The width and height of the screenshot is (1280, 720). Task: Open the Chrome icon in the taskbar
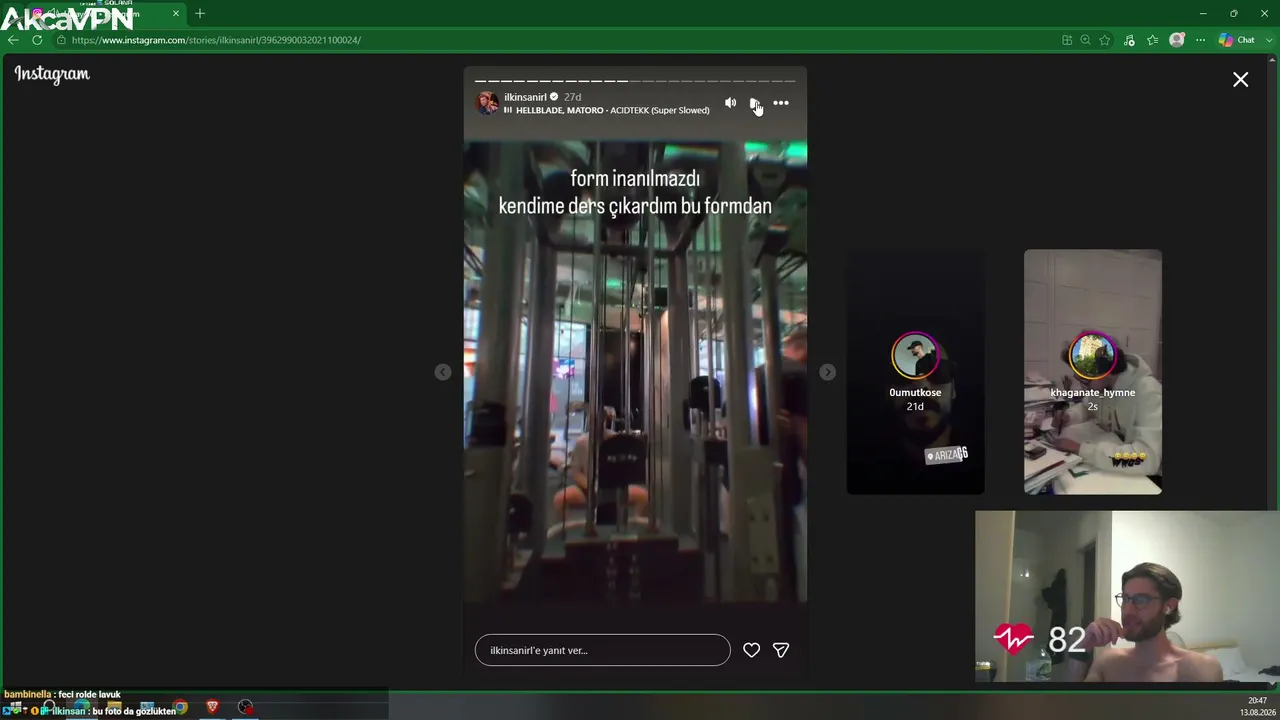click(x=180, y=708)
